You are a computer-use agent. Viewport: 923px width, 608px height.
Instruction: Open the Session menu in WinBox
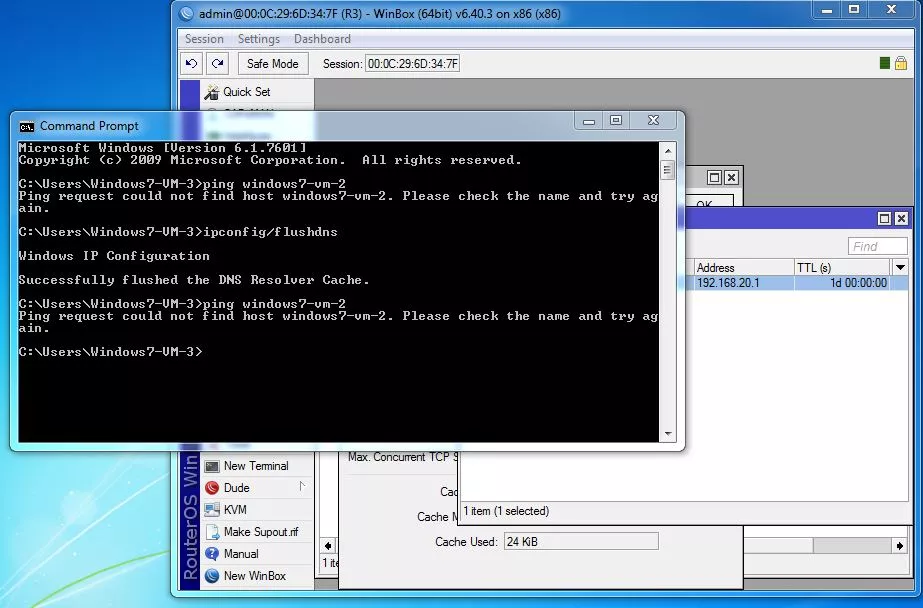click(x=204, y=39)
